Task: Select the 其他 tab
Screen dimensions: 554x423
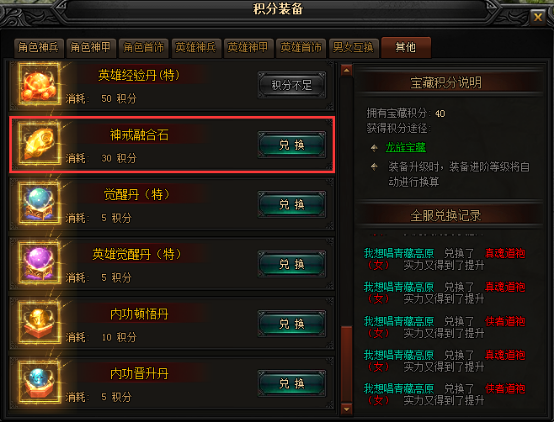Action: [406, 47]
